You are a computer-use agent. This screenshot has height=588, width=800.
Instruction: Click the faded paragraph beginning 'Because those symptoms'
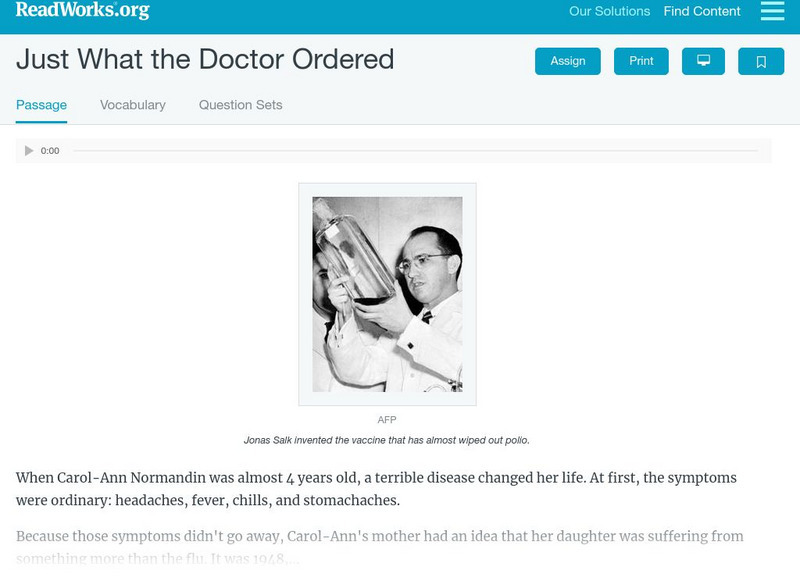pos(379,547)
